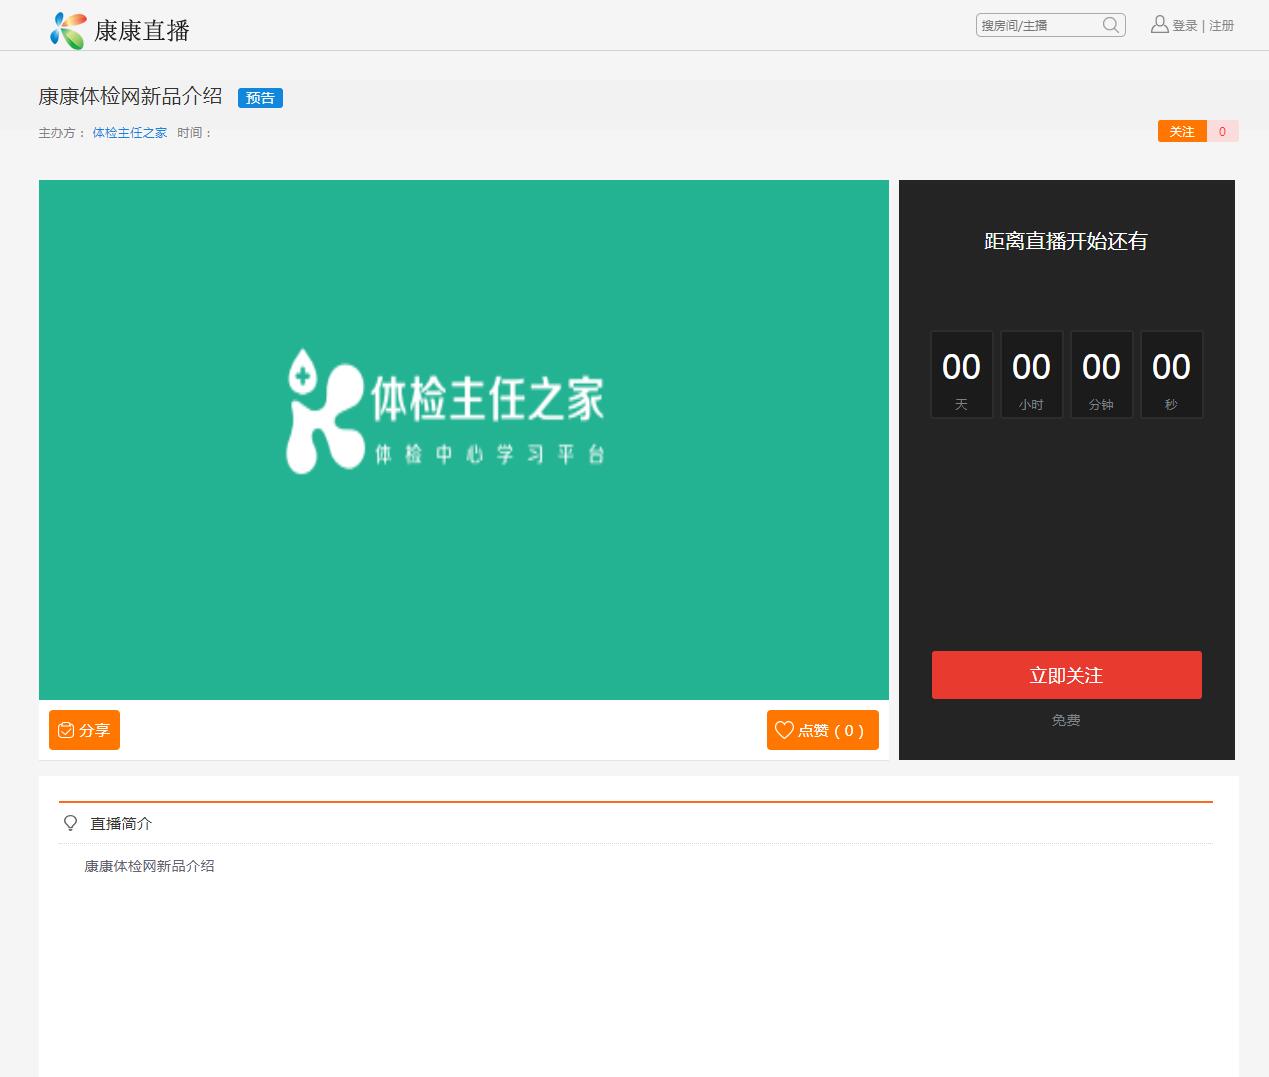The height and width of the screenshot is (1077, 1269).
Task: Click the lightbulb icon beside 直播简介
Action: [70, 823]
